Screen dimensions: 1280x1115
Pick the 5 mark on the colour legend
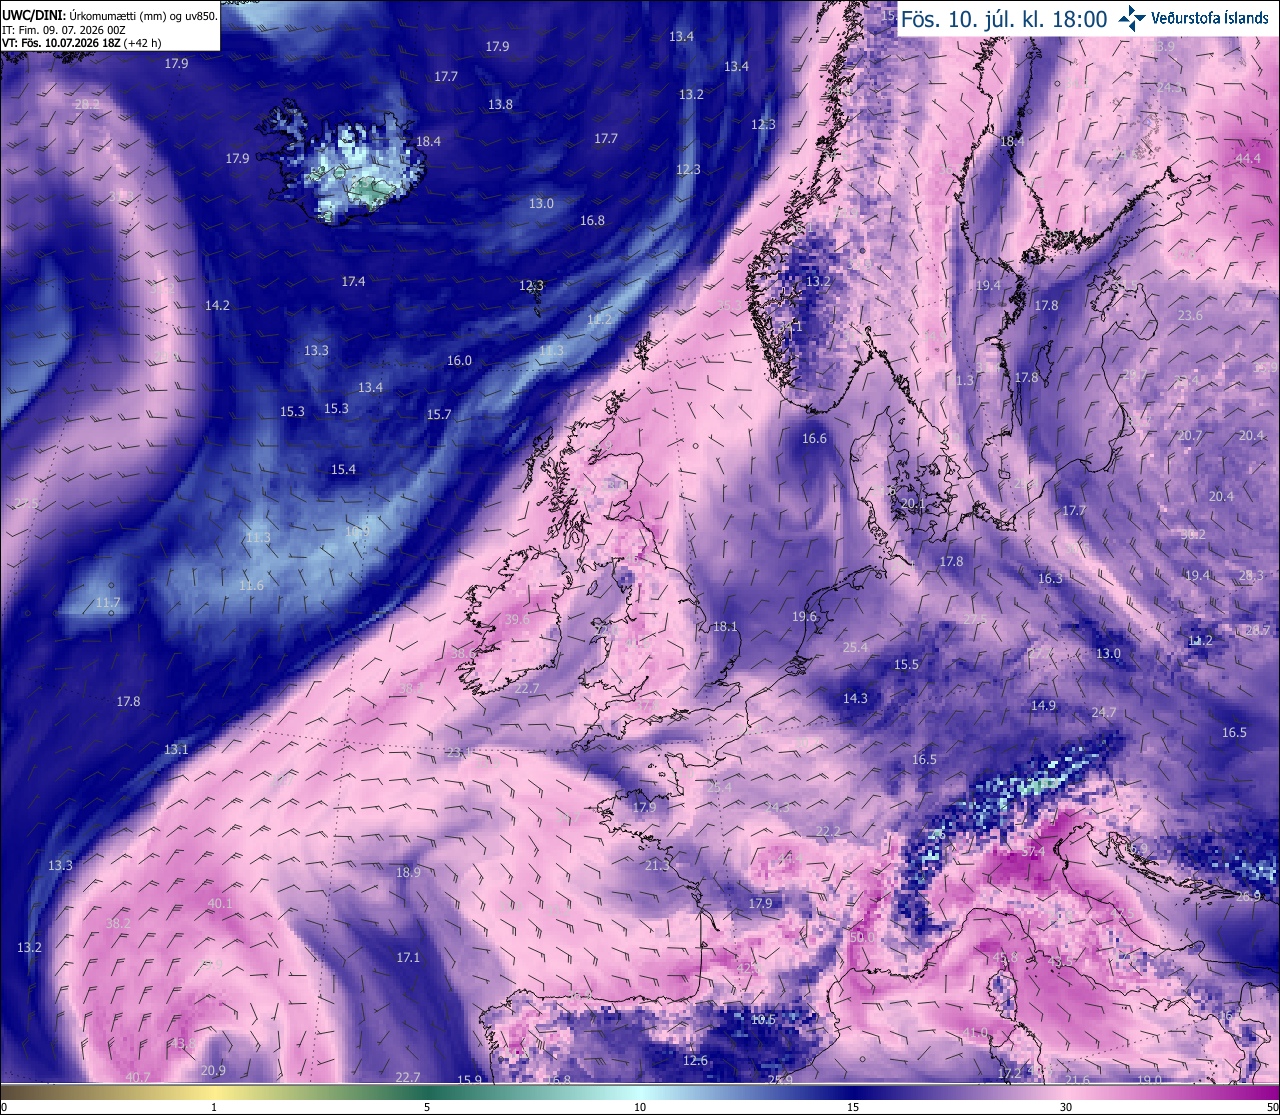427,1107
